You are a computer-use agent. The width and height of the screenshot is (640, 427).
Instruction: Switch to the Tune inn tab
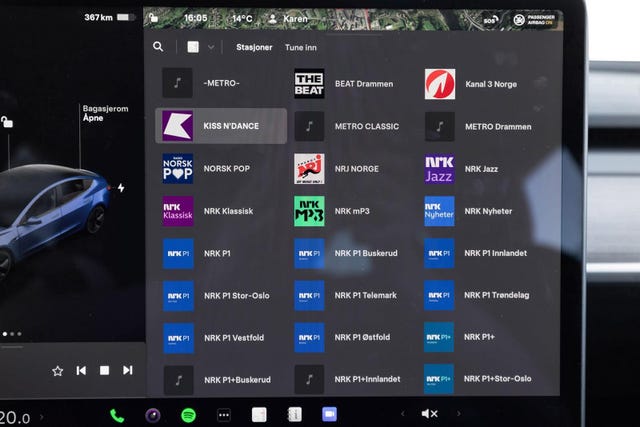301,47
